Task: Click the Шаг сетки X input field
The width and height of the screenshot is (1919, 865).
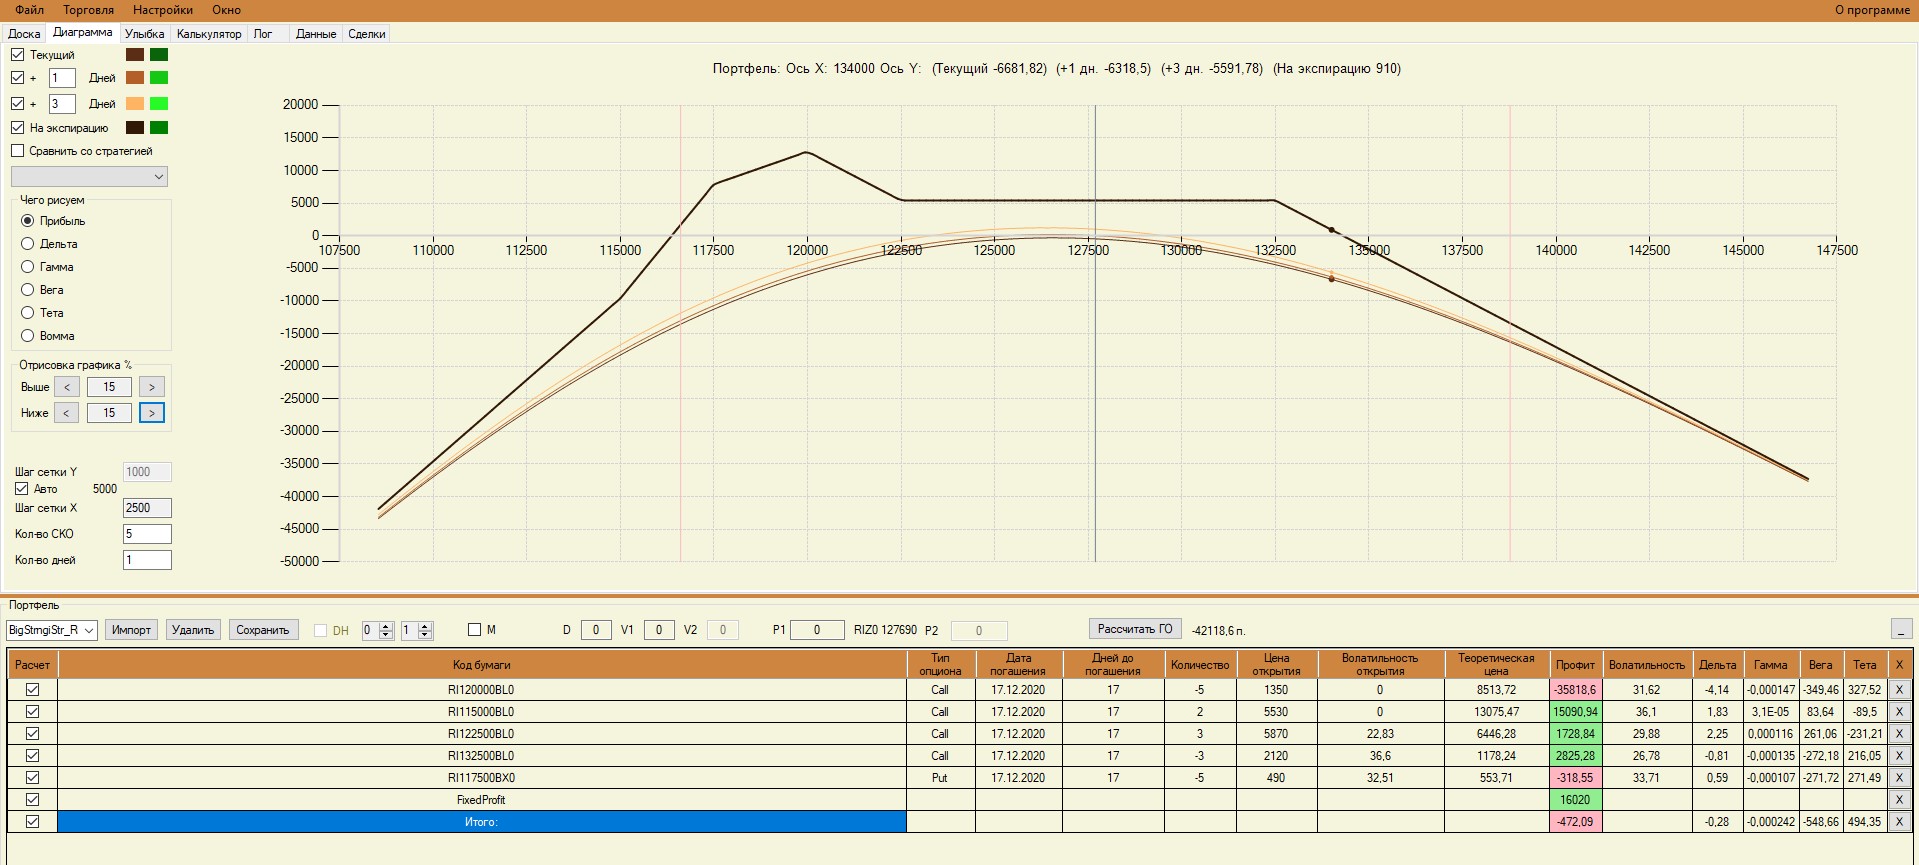Action: 147,508
